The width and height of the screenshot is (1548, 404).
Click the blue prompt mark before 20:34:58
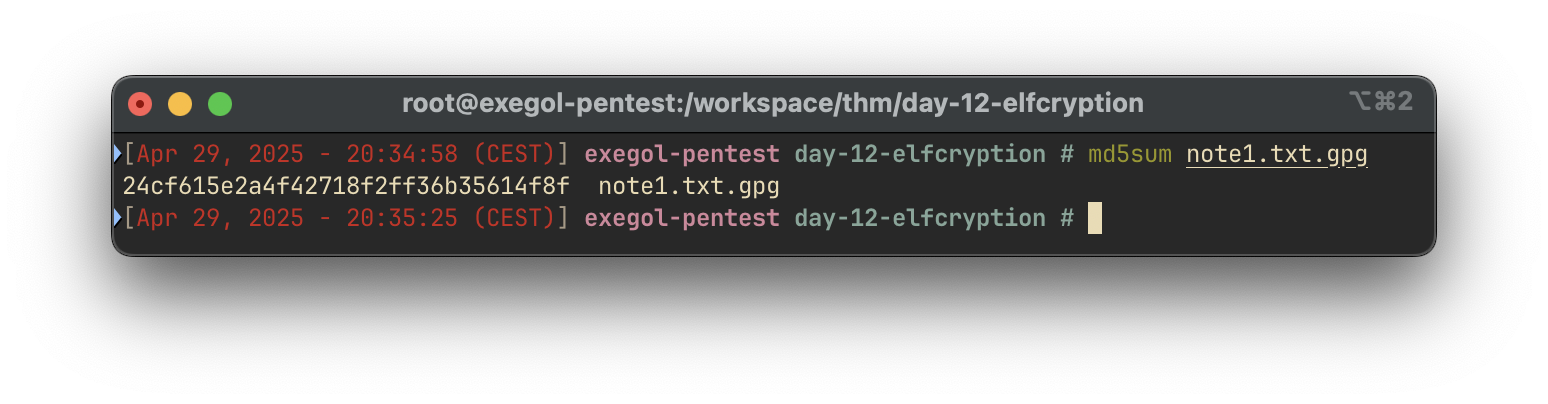coord(118,155)
